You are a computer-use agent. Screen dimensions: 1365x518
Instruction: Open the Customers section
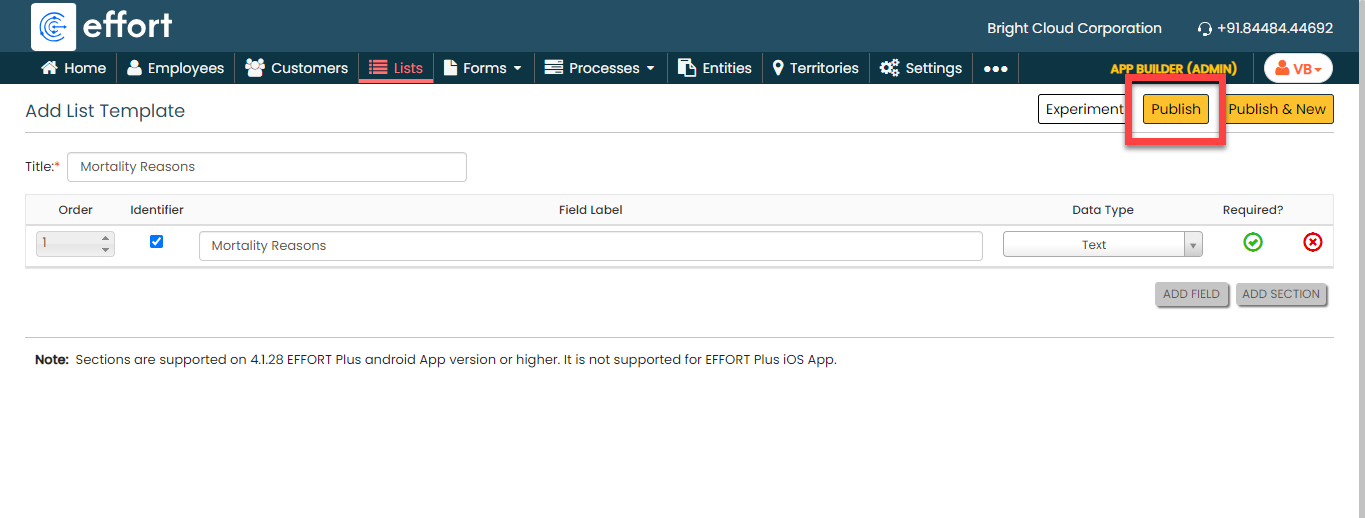point(296,68)
